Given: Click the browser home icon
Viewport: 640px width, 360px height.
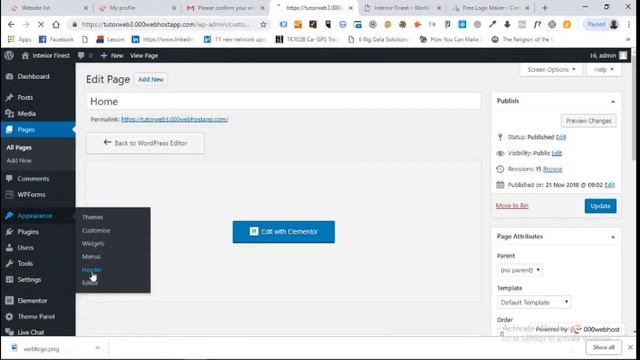Looking at the screenshot, I should pos(56,24).
